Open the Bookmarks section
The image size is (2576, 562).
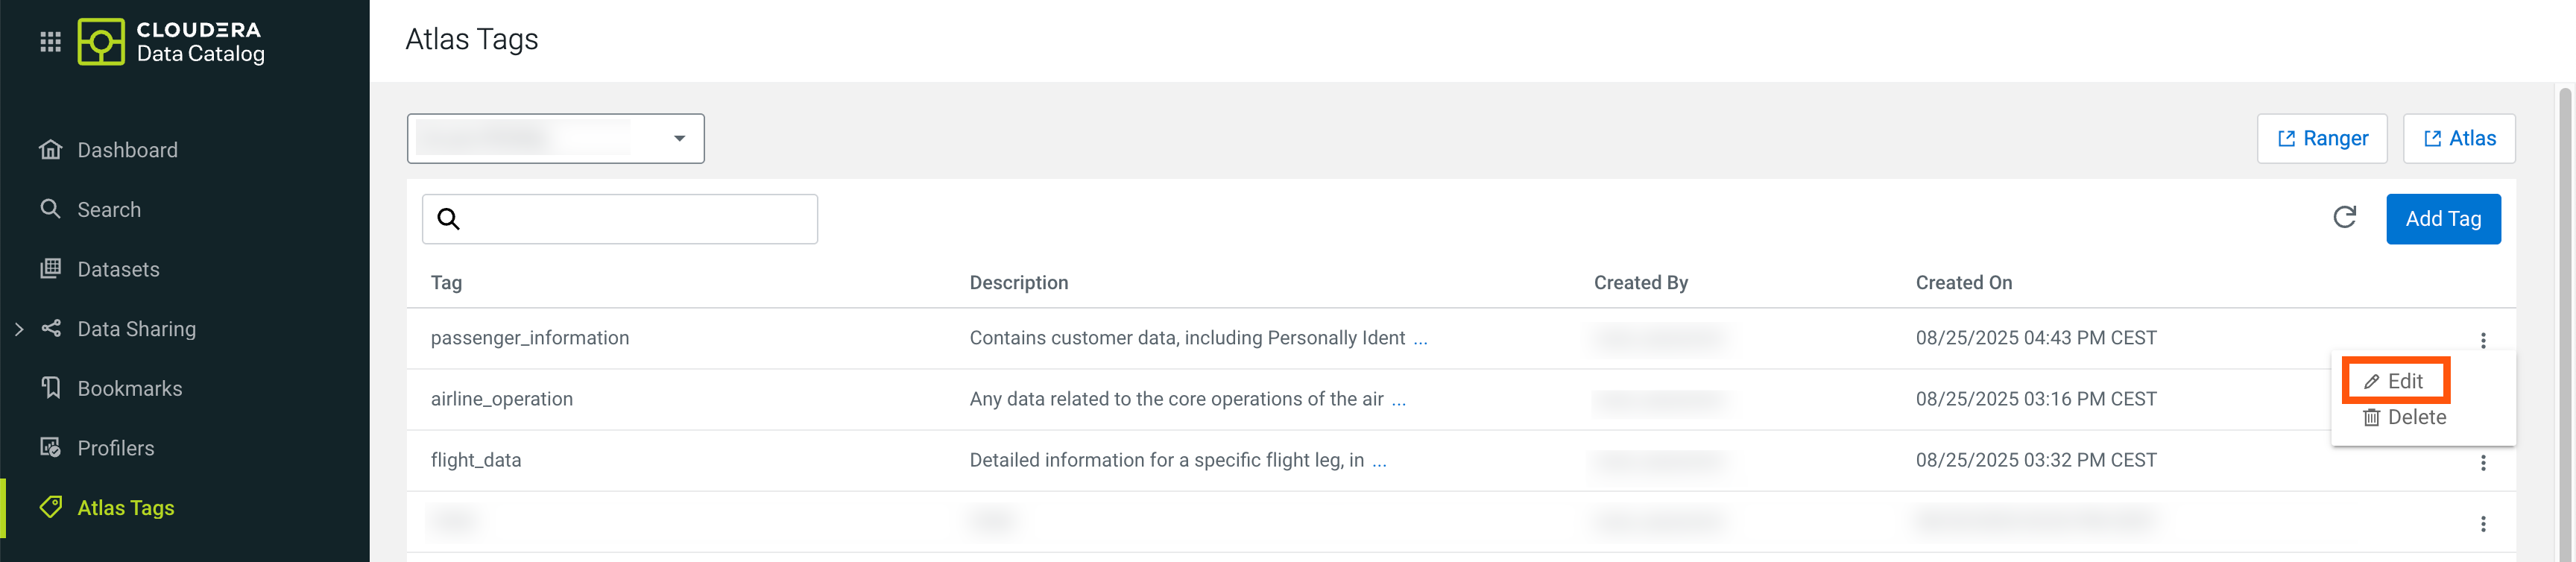129,388
